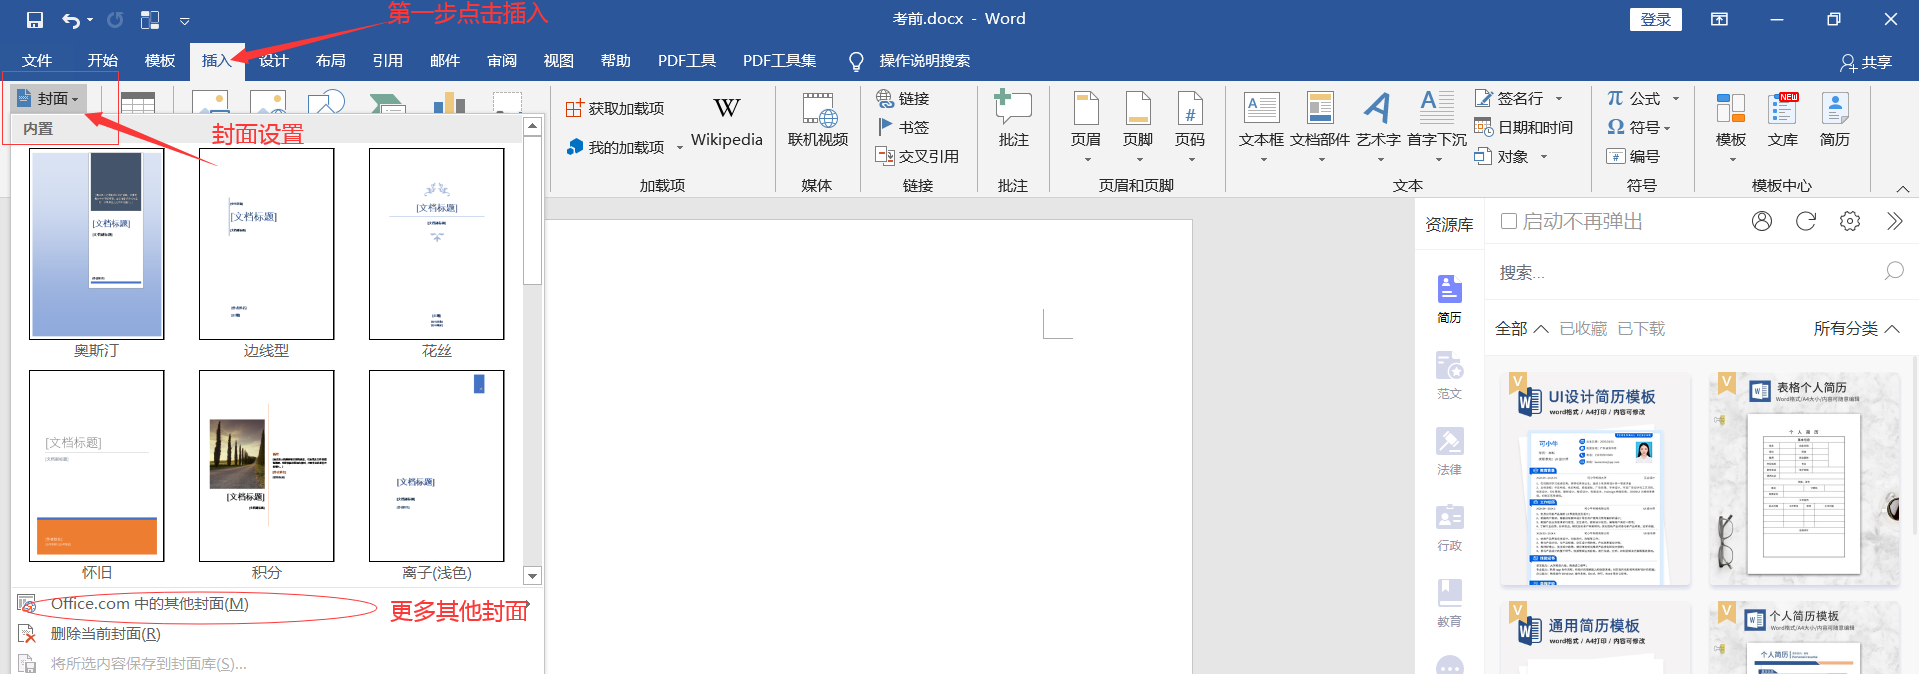Open the 简历 ribbon icon
Screen dimensions: 1919x674
pos(1835,120)
